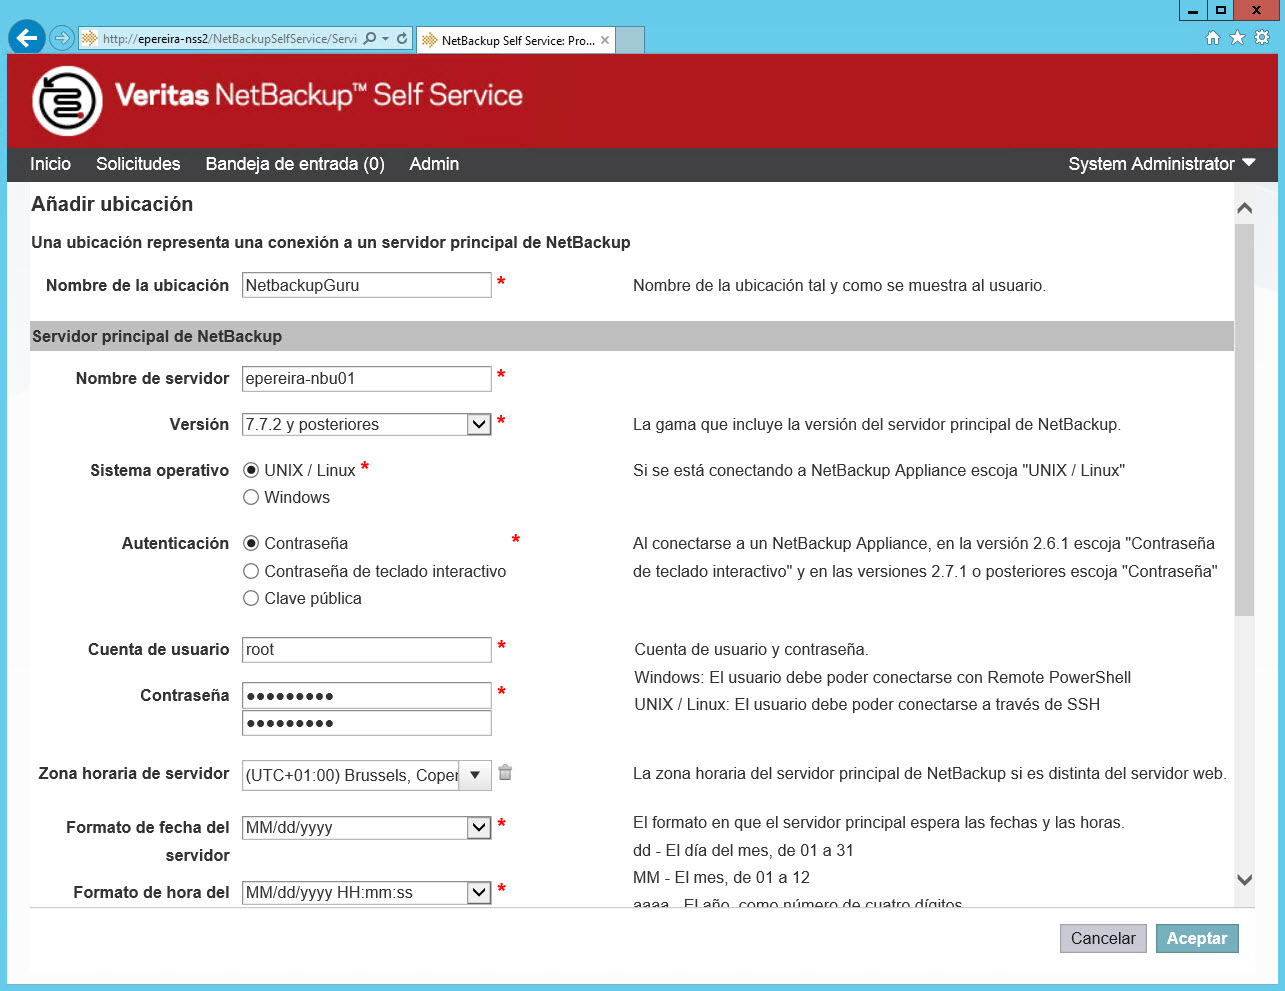Click the scrollbar up arrow

click(1244, 208)
